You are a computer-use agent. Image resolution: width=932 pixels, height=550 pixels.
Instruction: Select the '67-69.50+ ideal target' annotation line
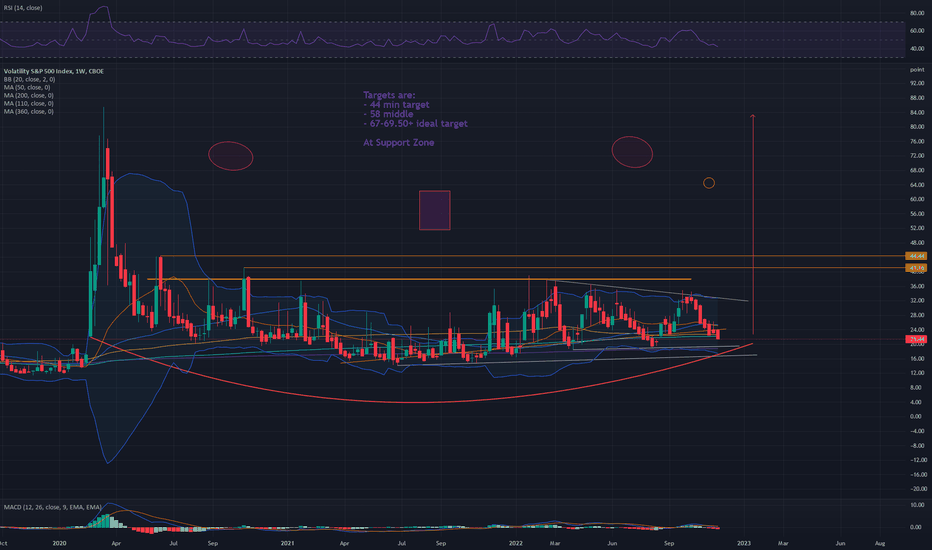pos(415,124)
